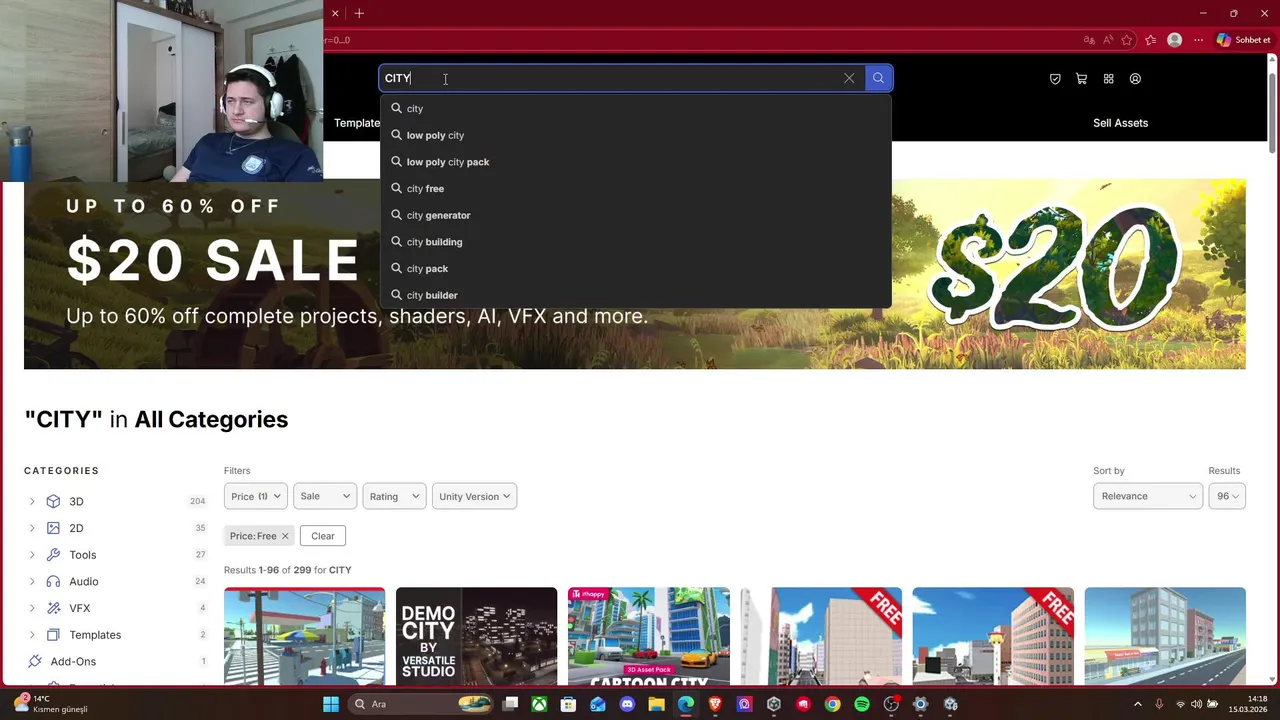Open the shield checkmark icon in site header

1055,79
